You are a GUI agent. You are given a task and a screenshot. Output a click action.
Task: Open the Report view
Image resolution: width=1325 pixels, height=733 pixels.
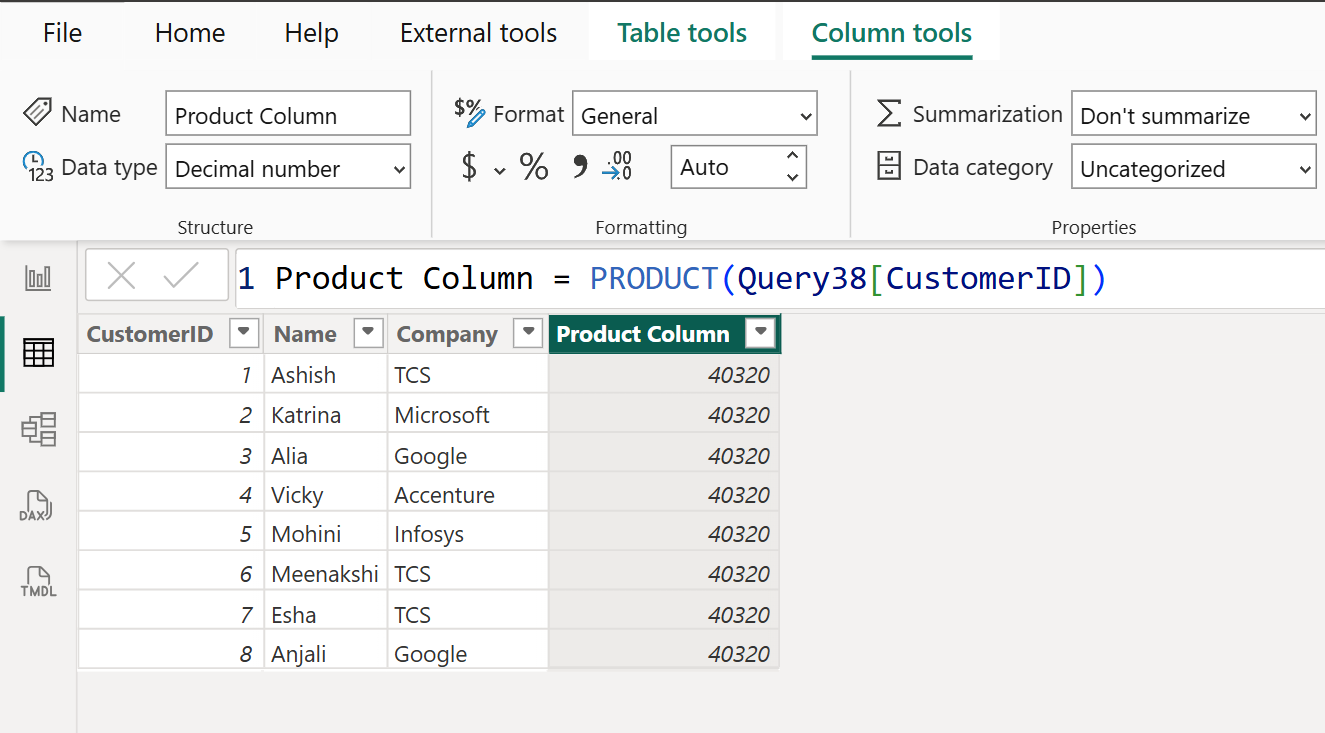click(38, 278)
